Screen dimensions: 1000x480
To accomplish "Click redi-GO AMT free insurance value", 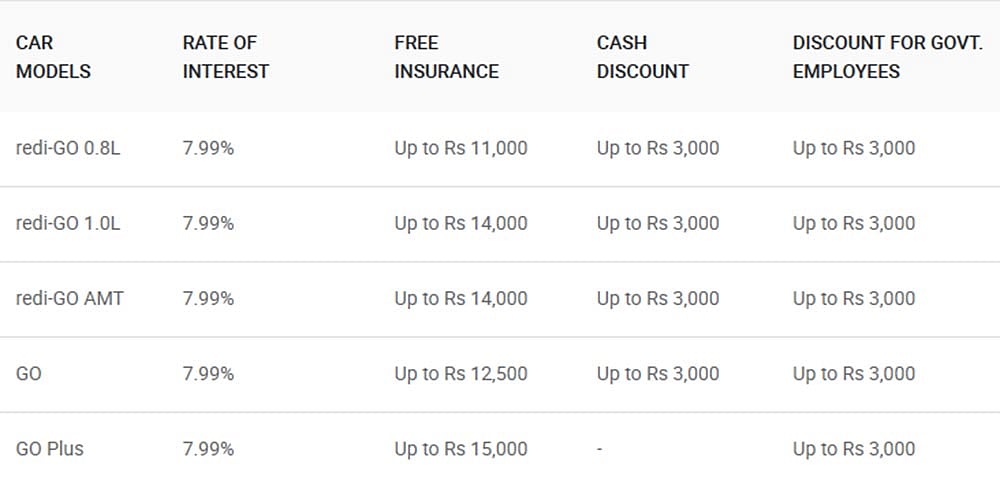I will 461,299.
